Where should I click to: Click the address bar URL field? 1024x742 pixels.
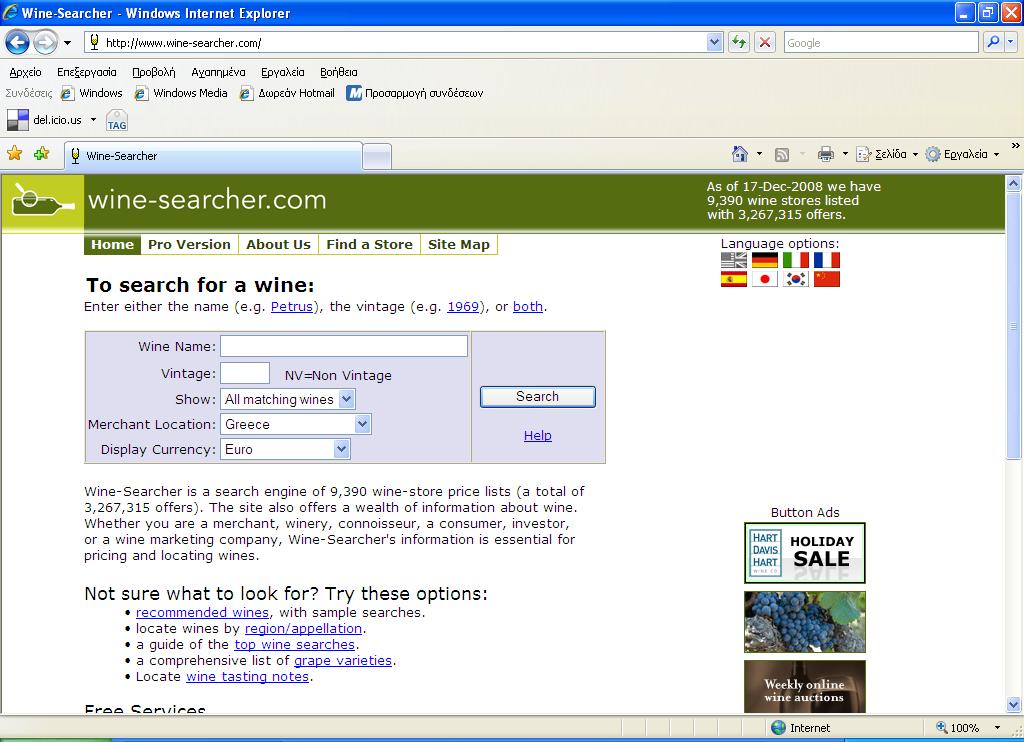click(x=396, y=42)
